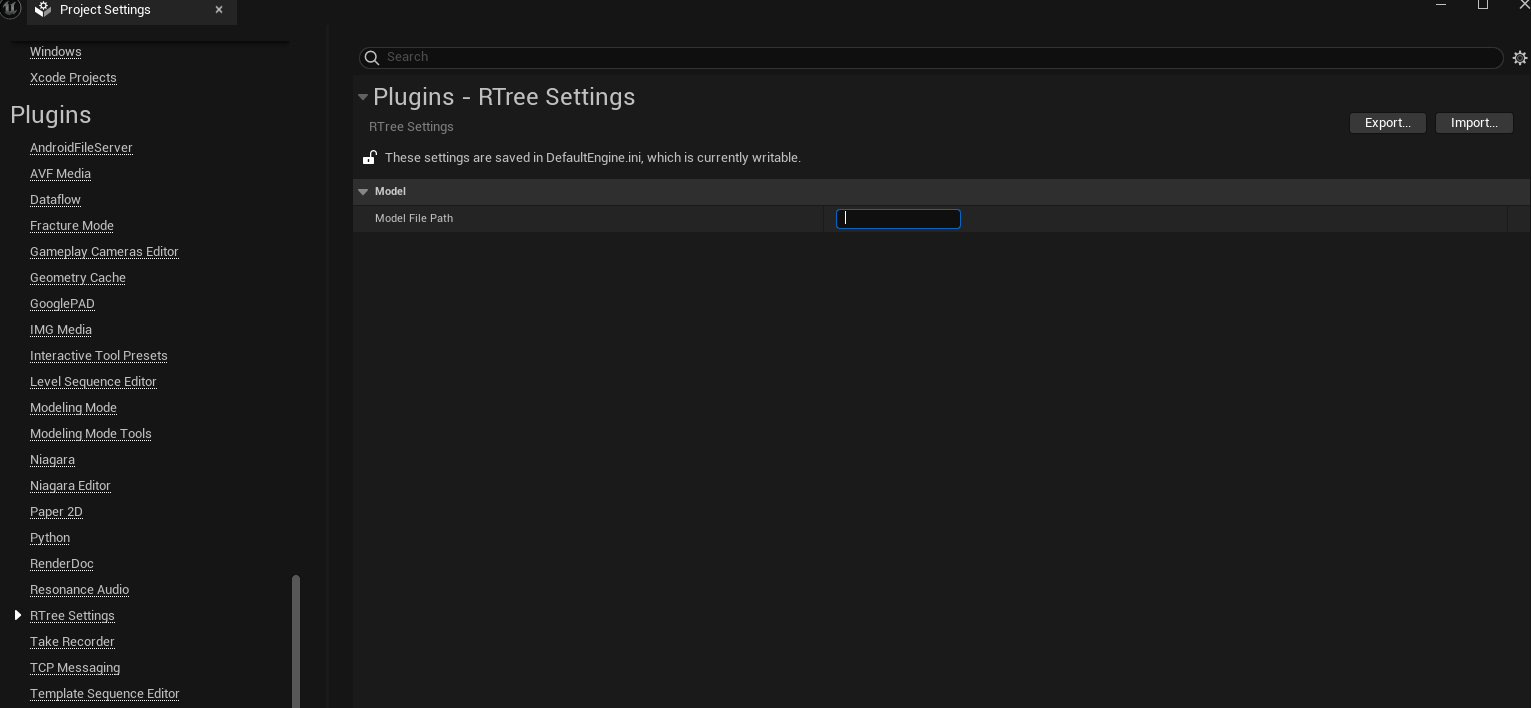
Task: Select Dataflow in the Plugins list
Action: (x=55, y=200)
